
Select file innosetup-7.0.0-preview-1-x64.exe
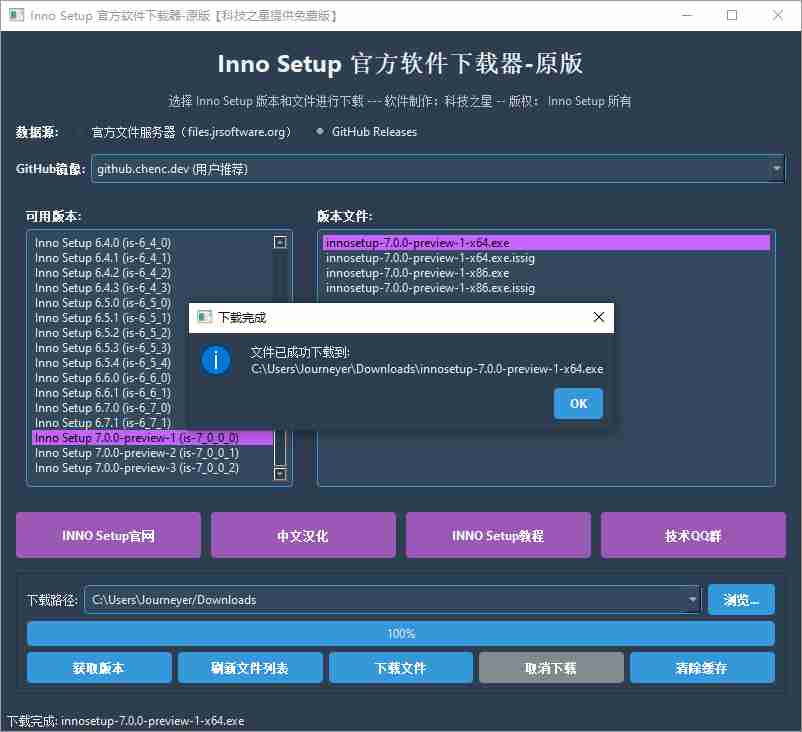point(546,242)
